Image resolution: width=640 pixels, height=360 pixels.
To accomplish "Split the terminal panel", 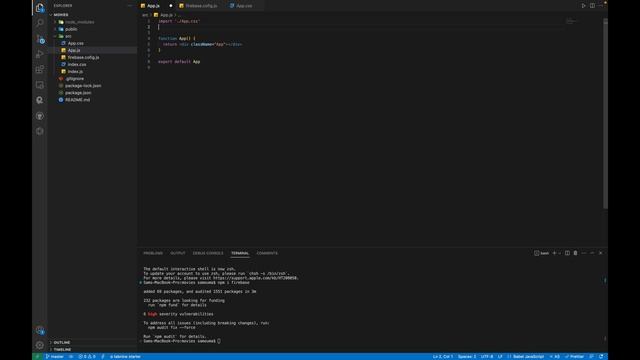I will [567, 253].
